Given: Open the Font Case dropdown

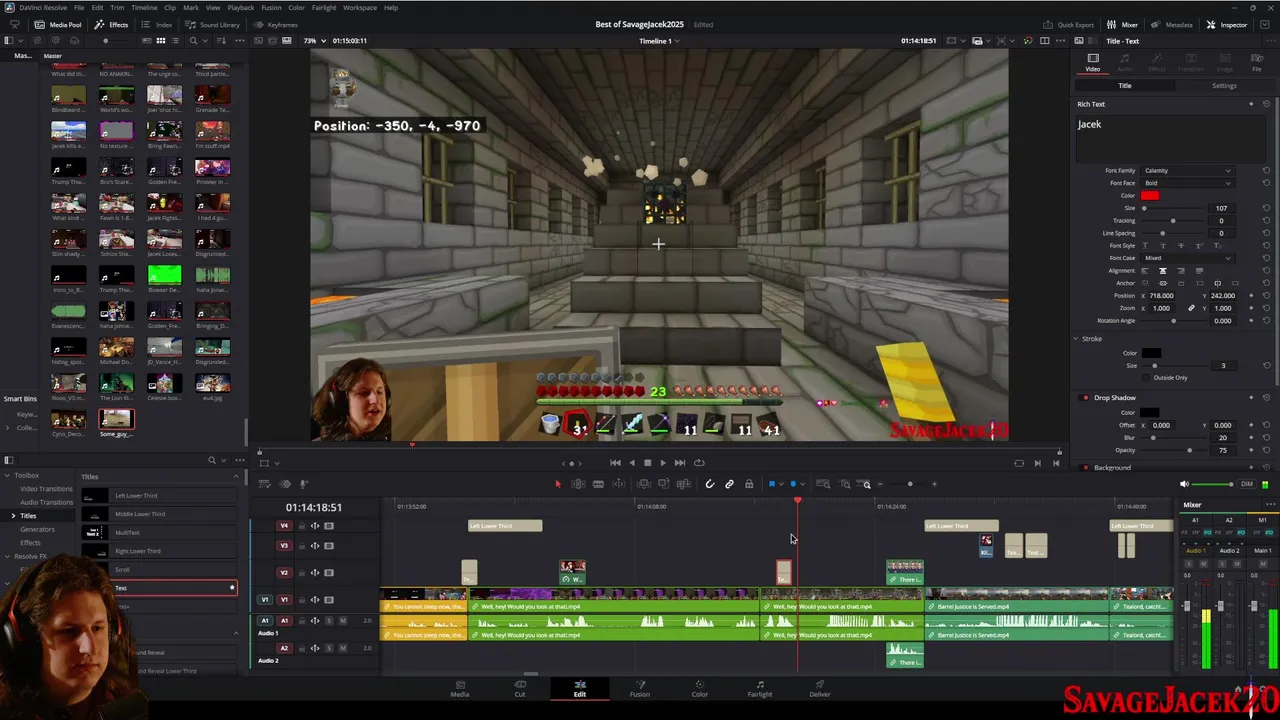Looking at the screenshot, I should click(x=1187, y=258).
